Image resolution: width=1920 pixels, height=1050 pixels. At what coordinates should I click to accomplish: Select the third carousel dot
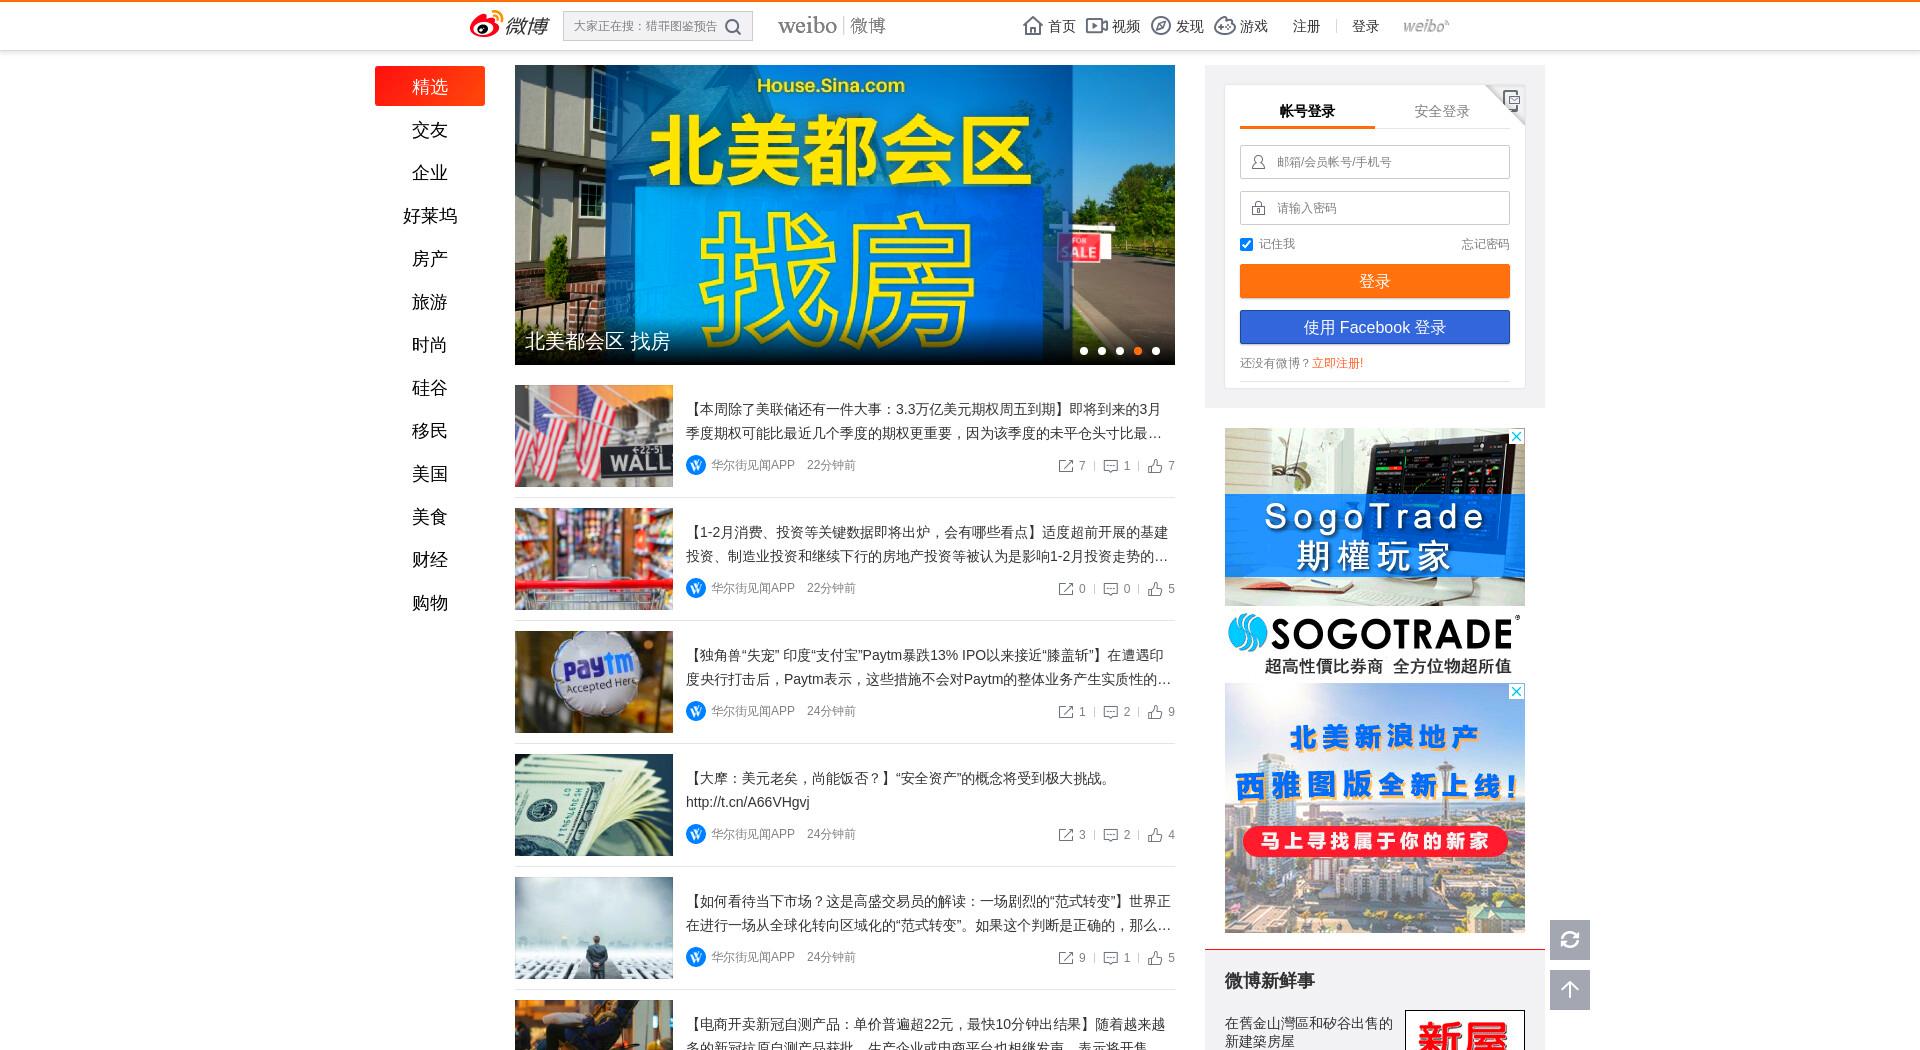click(1120, 351)
